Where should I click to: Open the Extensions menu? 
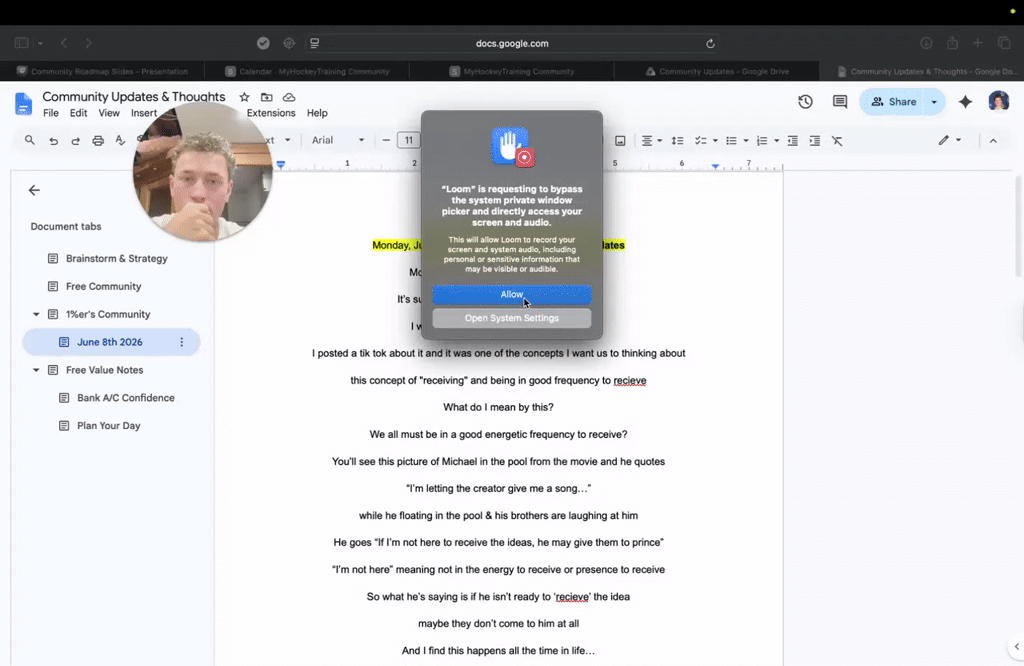[x=271, y=113]
